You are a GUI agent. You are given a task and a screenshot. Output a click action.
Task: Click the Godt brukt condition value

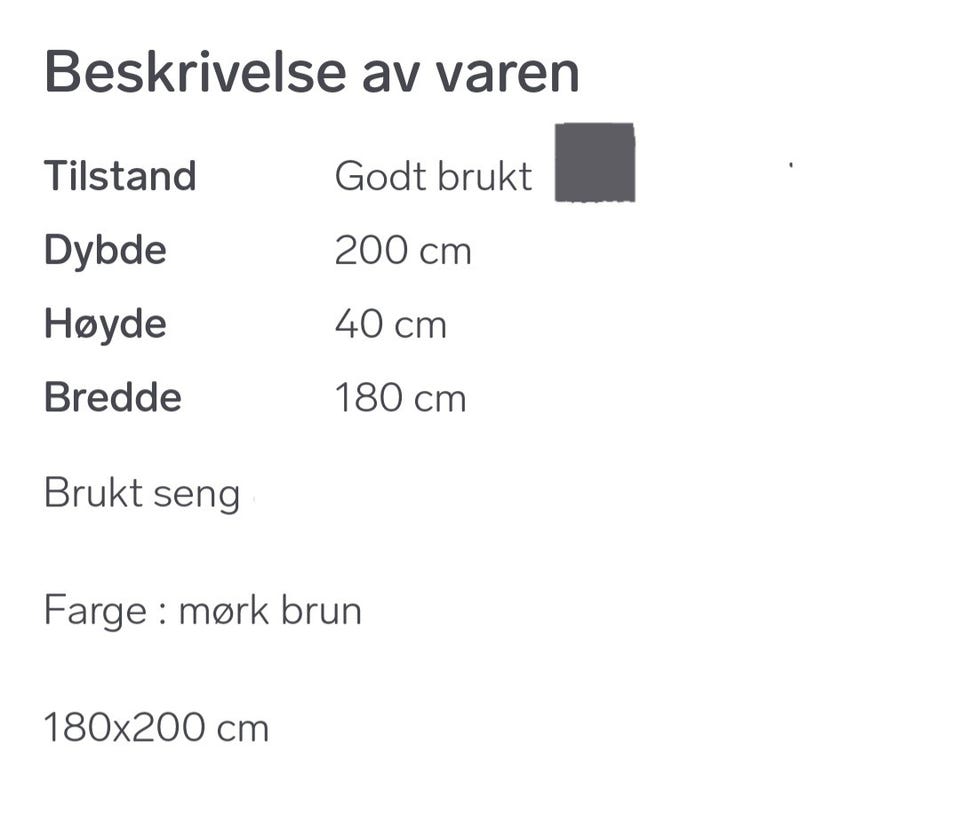pyautogui.click(x=433, y=177)
